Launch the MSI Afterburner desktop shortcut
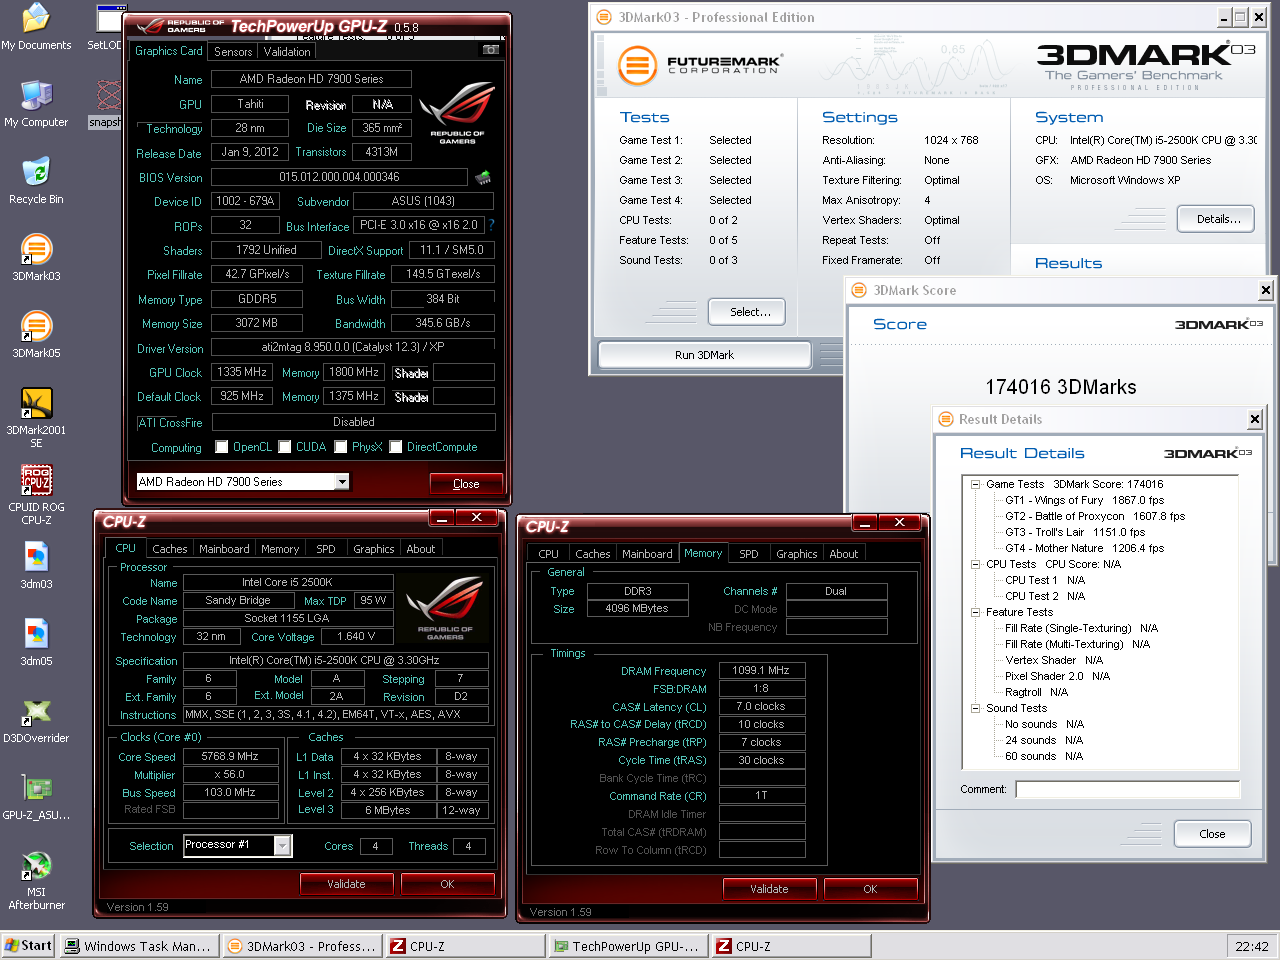The image size is (1280, 960). (36, 880)
